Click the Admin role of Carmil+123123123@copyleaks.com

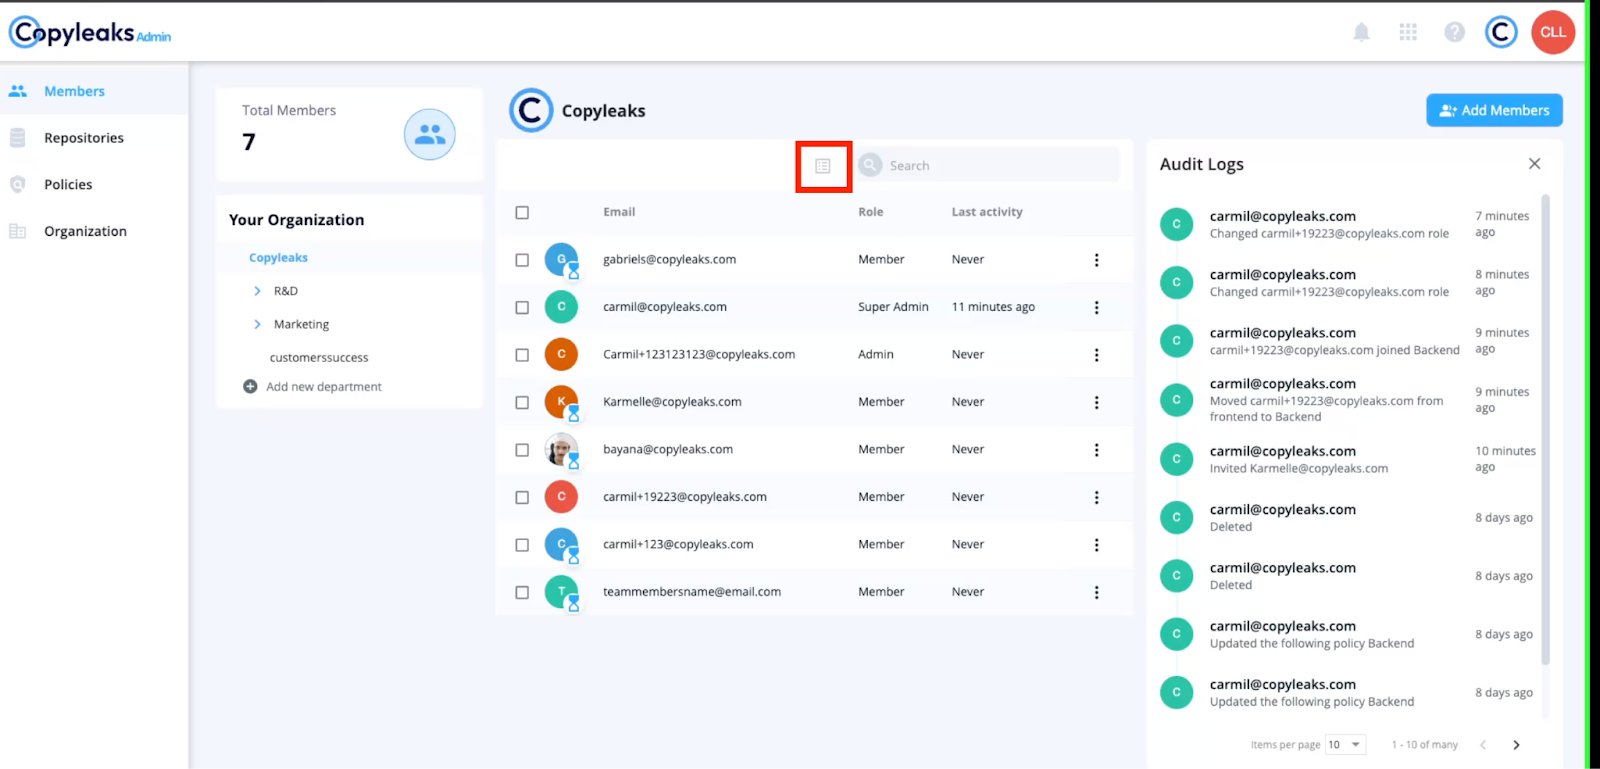pyautogui.click(x=876, y=354)
